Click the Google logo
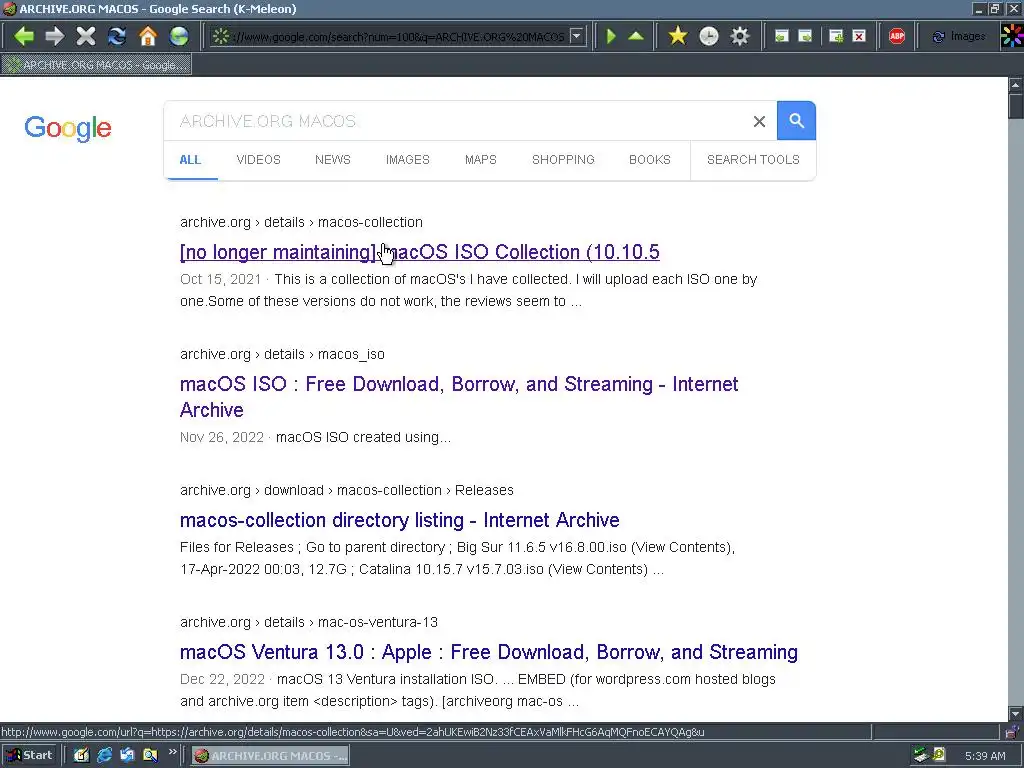The height and width of the screenshot is (768, 1024). [x=68, y=128]
